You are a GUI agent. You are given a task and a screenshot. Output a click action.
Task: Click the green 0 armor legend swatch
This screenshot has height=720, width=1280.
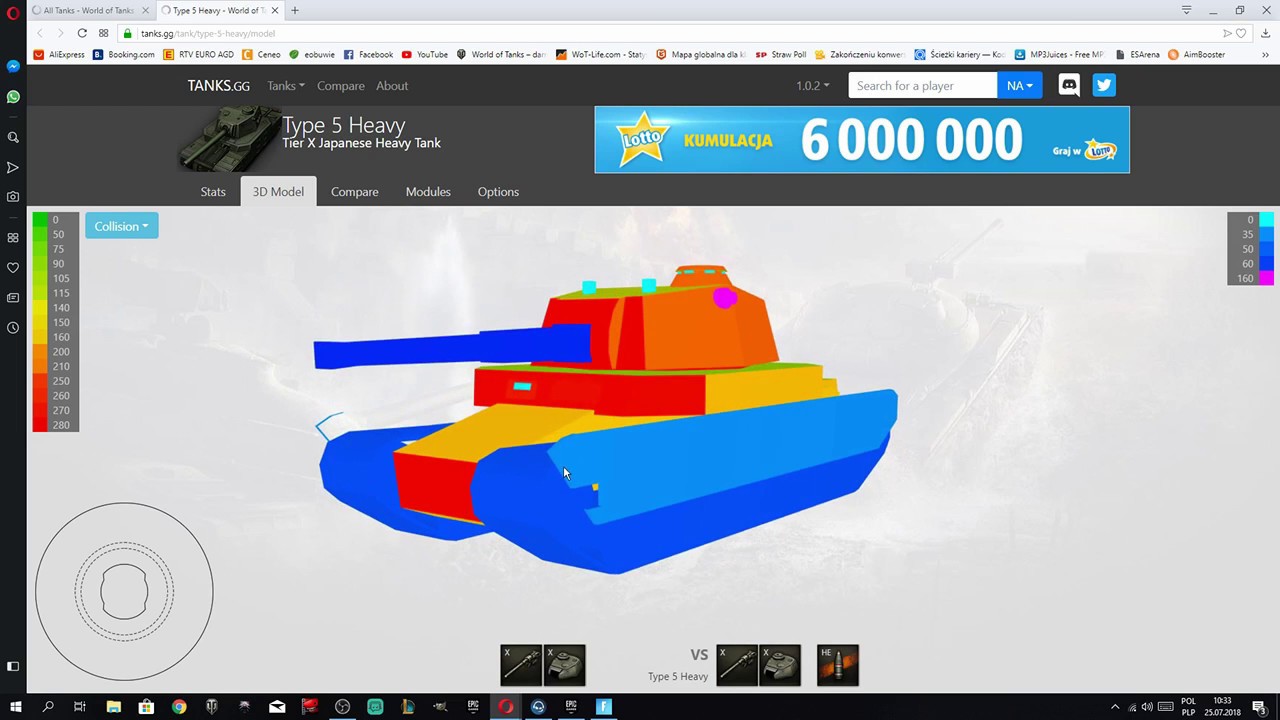click(x=40, y=219)
